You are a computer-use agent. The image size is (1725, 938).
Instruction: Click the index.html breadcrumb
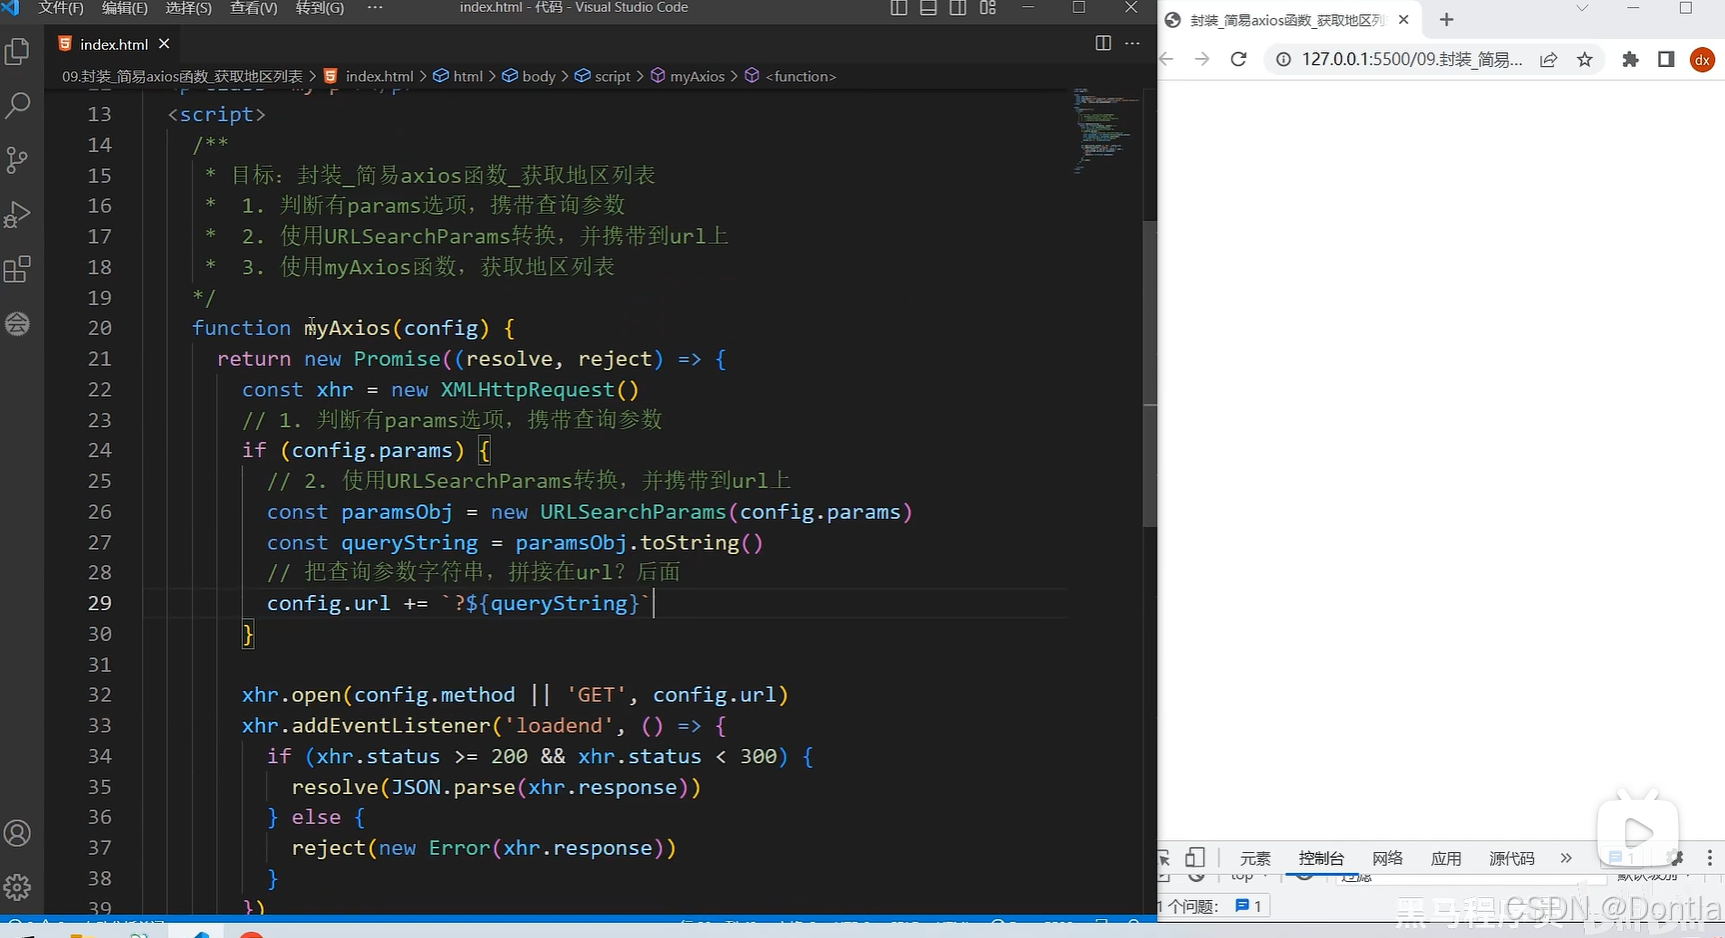[x=369, y=76]
